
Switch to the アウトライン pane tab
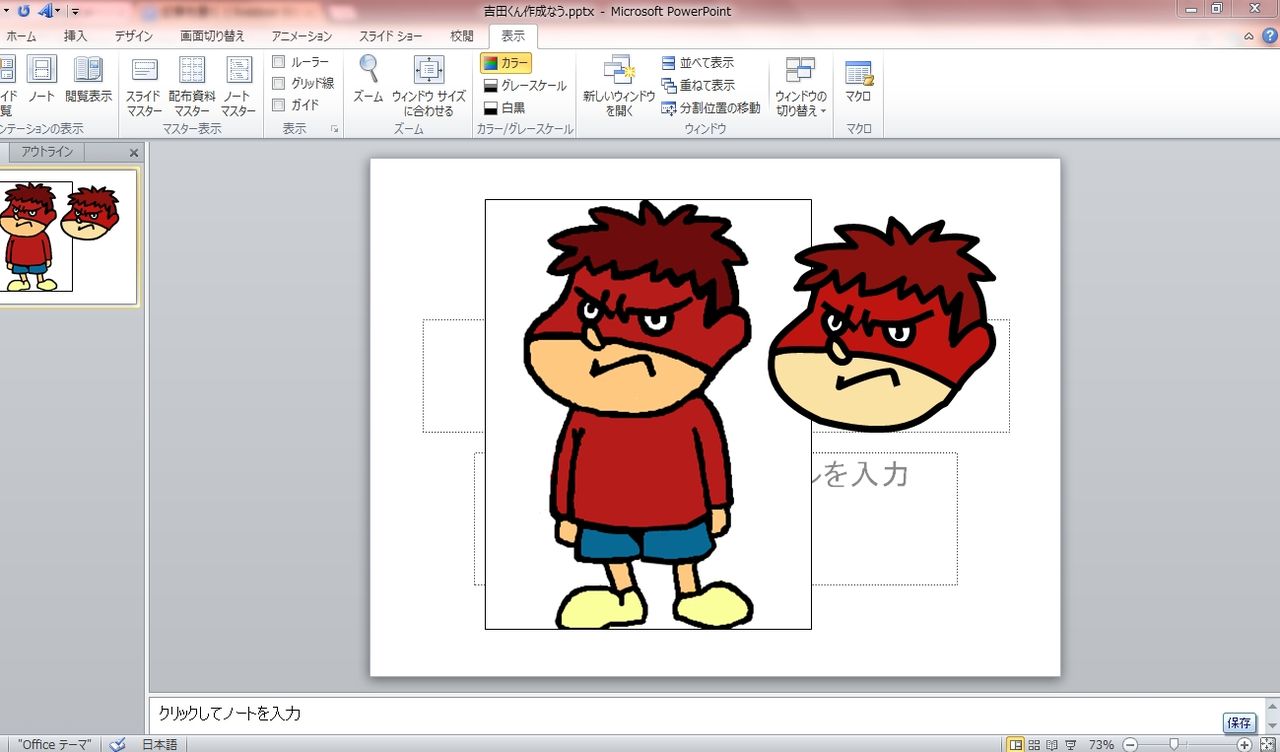[48, 152]
